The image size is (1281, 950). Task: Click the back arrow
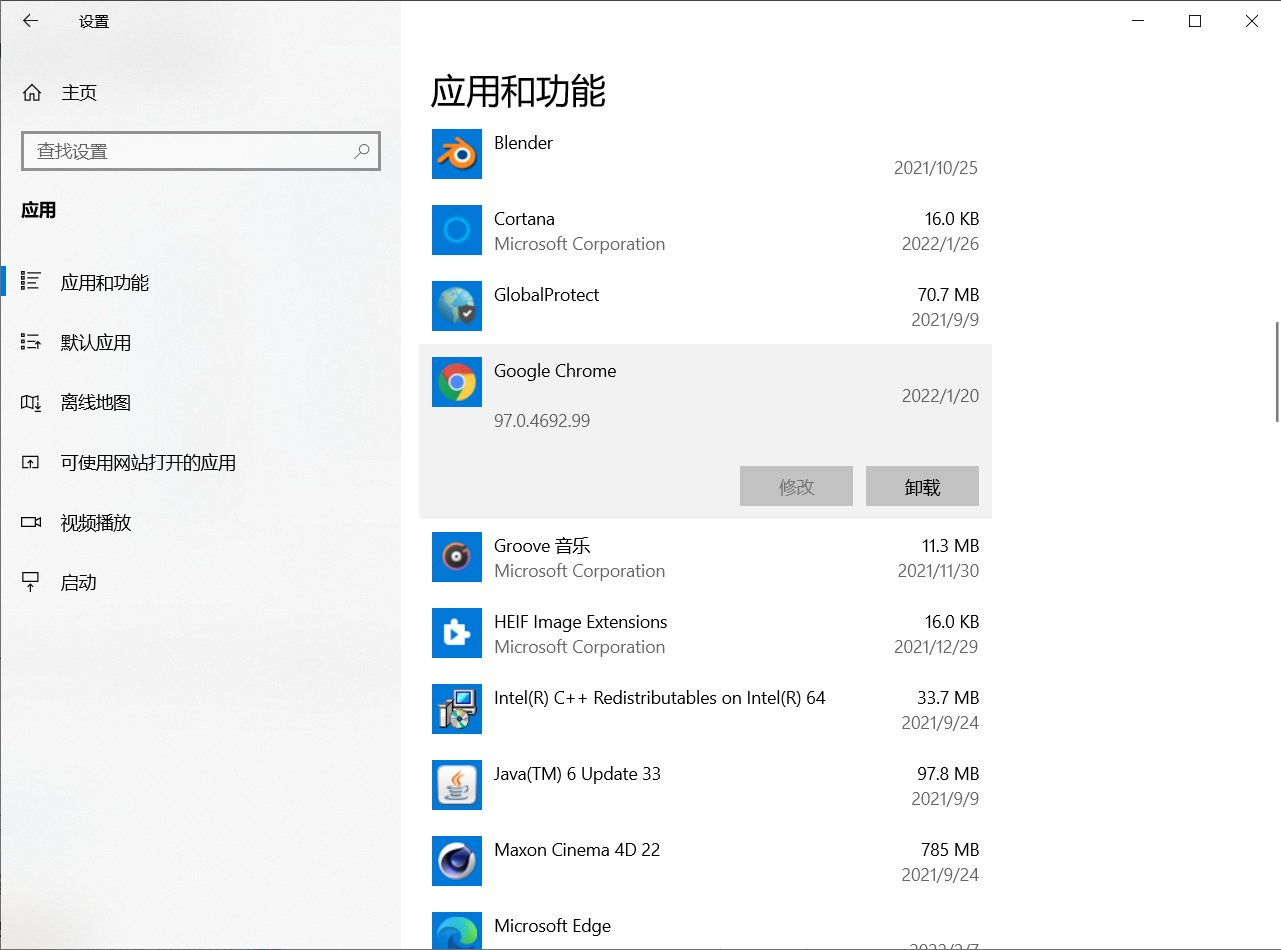(29, 20)
